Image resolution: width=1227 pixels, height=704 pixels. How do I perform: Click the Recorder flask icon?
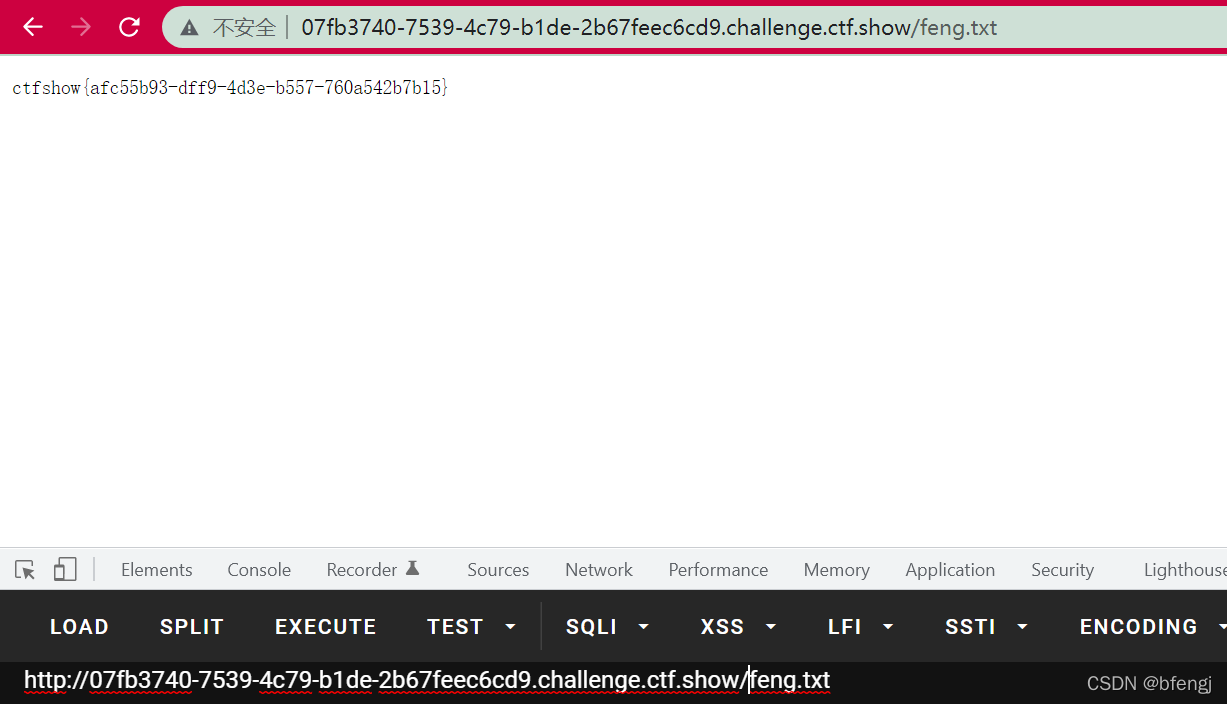coord(412,568)
